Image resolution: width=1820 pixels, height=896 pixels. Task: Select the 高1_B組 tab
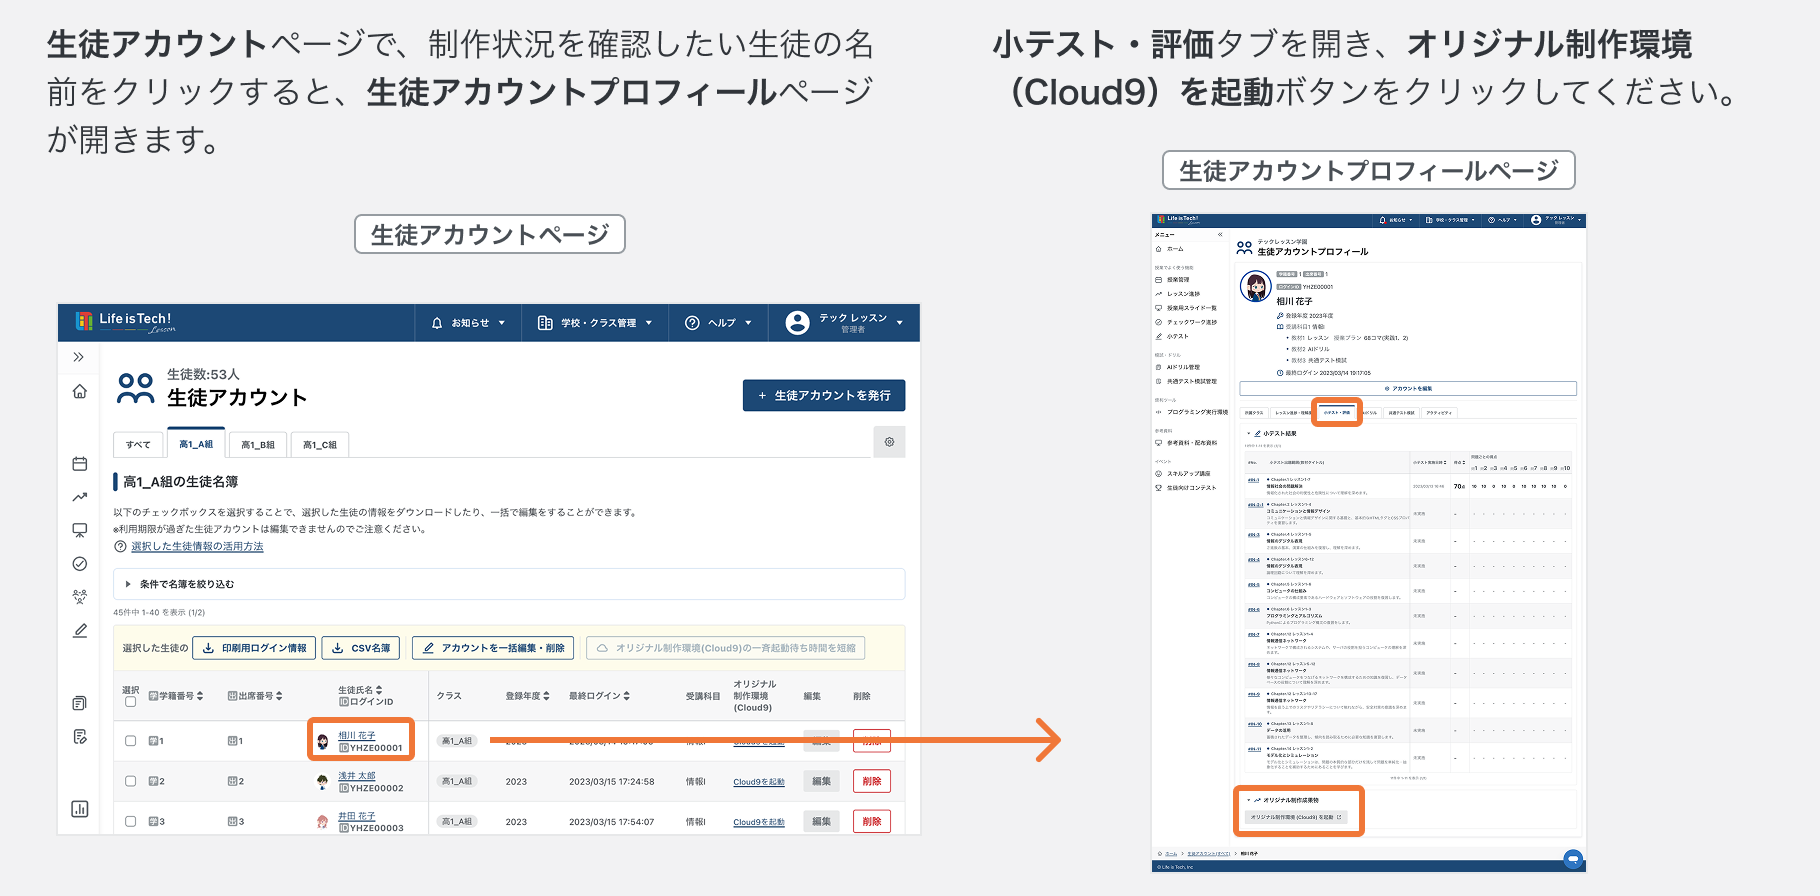tap(258, 445)
